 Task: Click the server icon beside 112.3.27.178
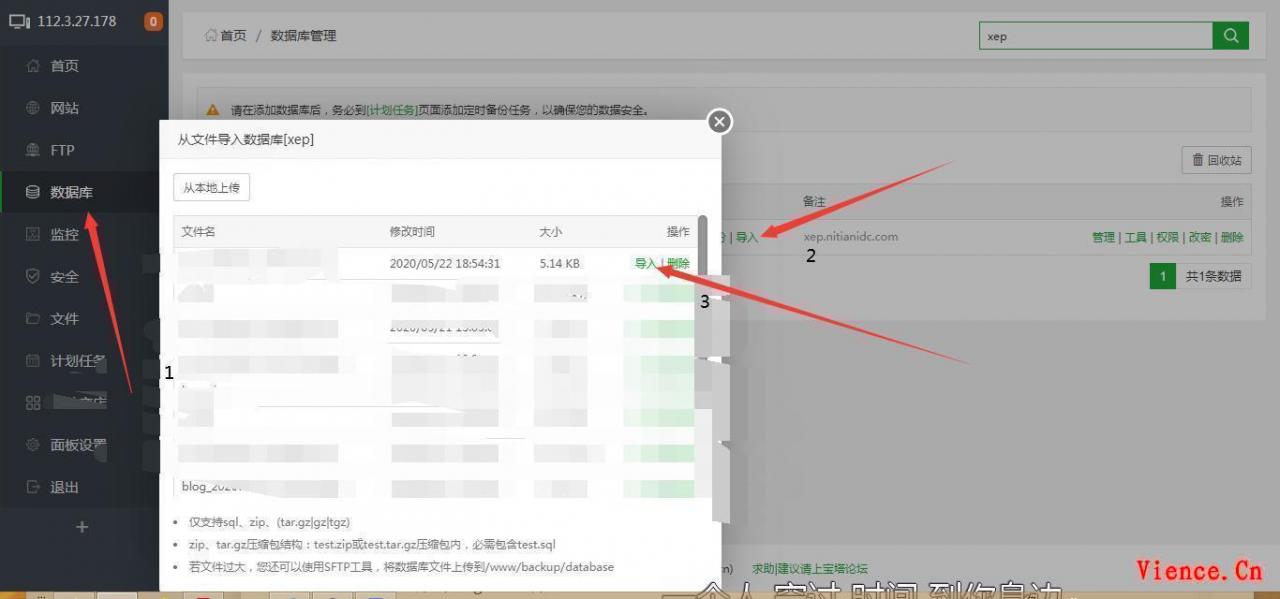coord(20,20)
